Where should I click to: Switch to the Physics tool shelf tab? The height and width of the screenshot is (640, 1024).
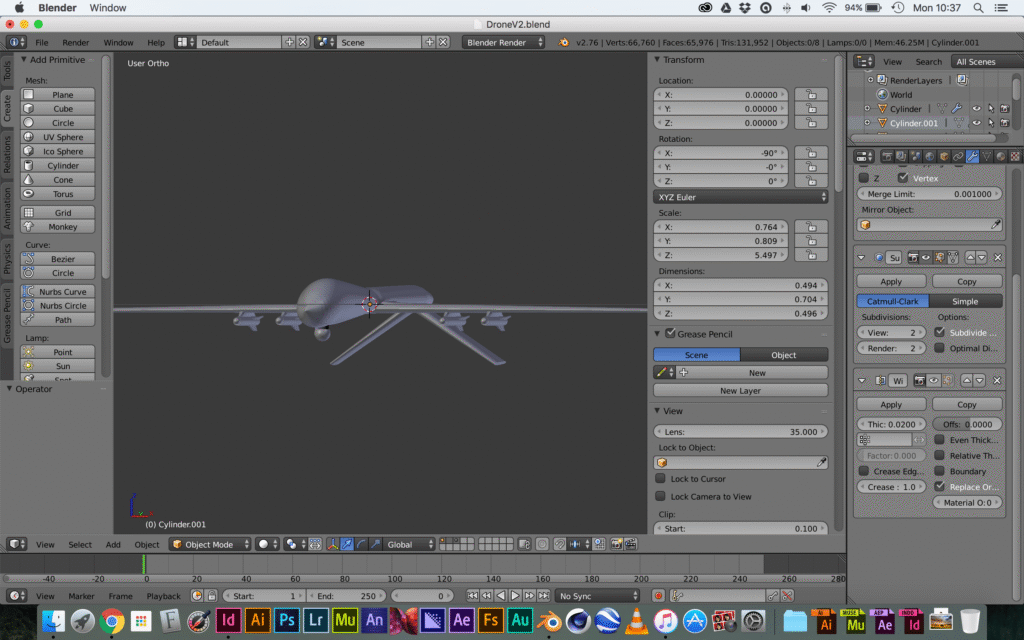pyautogui.click(x=7, y=257)
